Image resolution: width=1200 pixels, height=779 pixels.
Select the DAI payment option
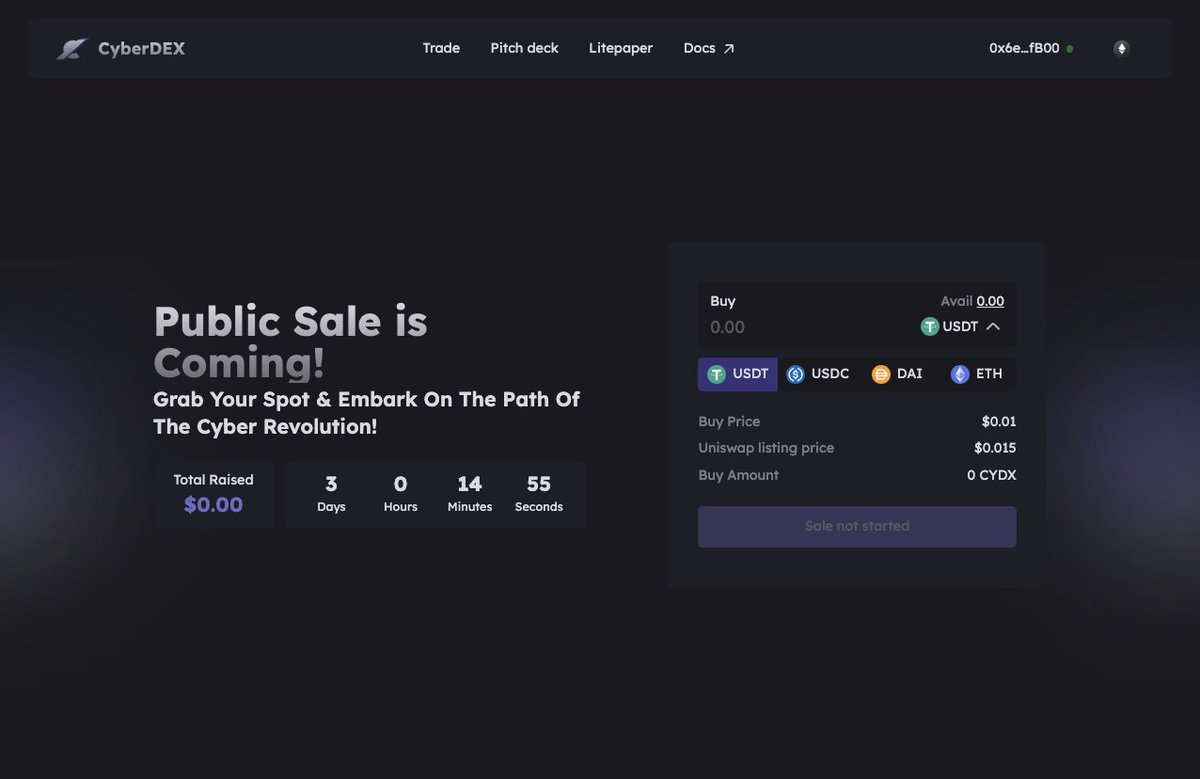tap(897, 374)
